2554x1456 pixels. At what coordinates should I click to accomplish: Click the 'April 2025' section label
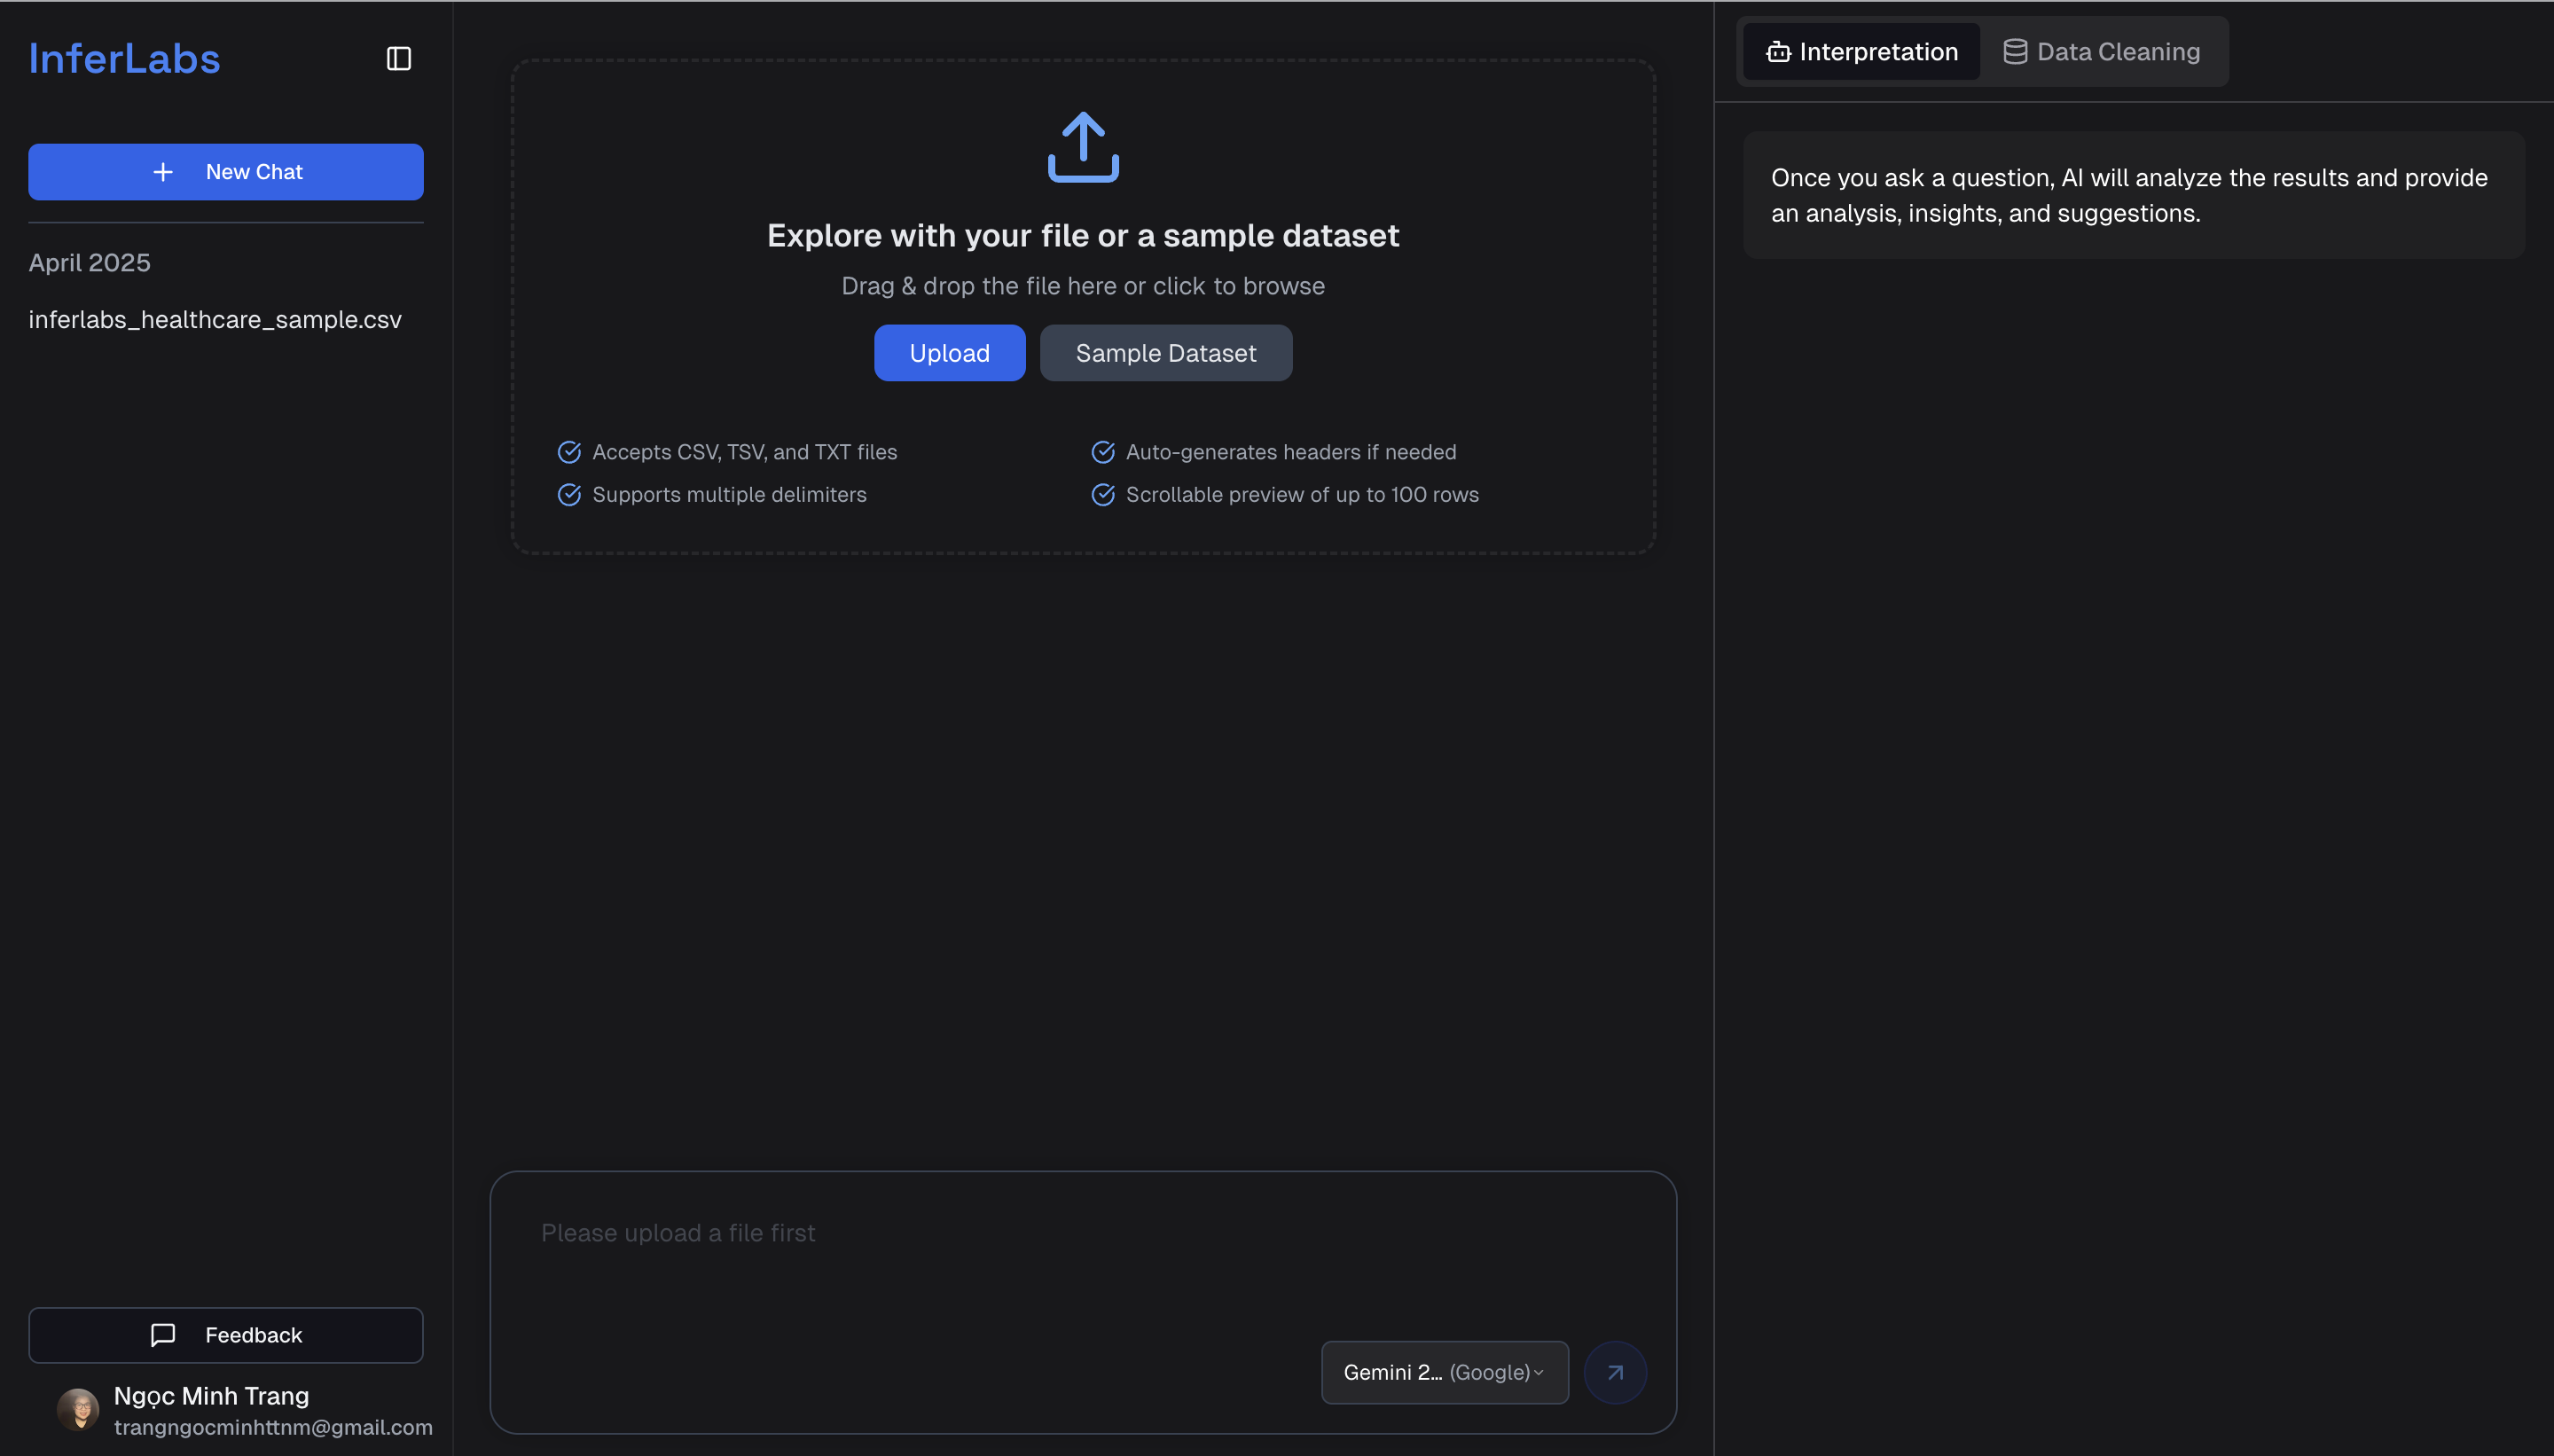(89, 263)
